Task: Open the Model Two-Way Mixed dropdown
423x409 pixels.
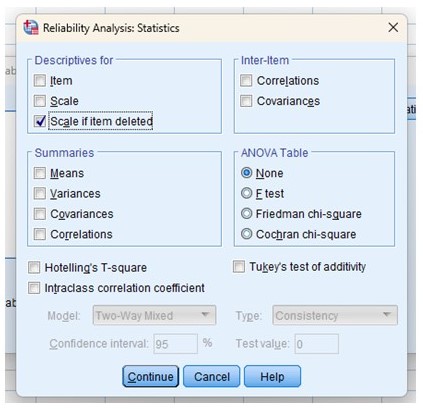Action: click(154, 315)
